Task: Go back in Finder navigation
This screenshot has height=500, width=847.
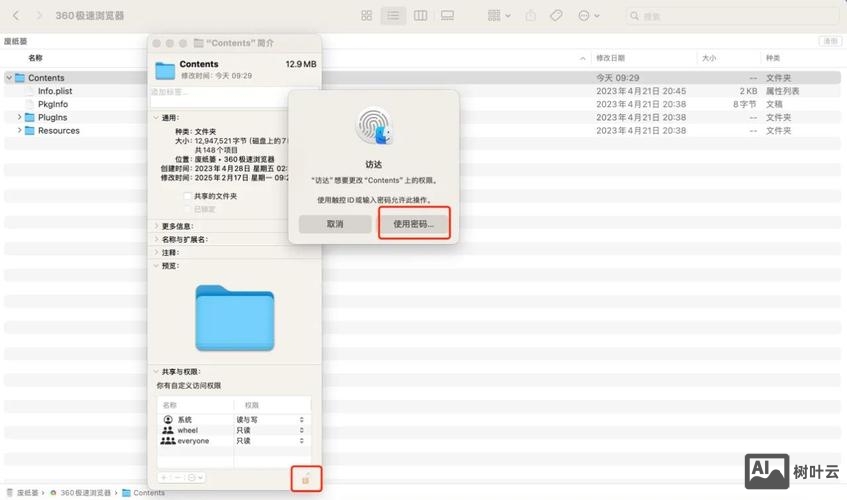Action: [x=16, y=16]
